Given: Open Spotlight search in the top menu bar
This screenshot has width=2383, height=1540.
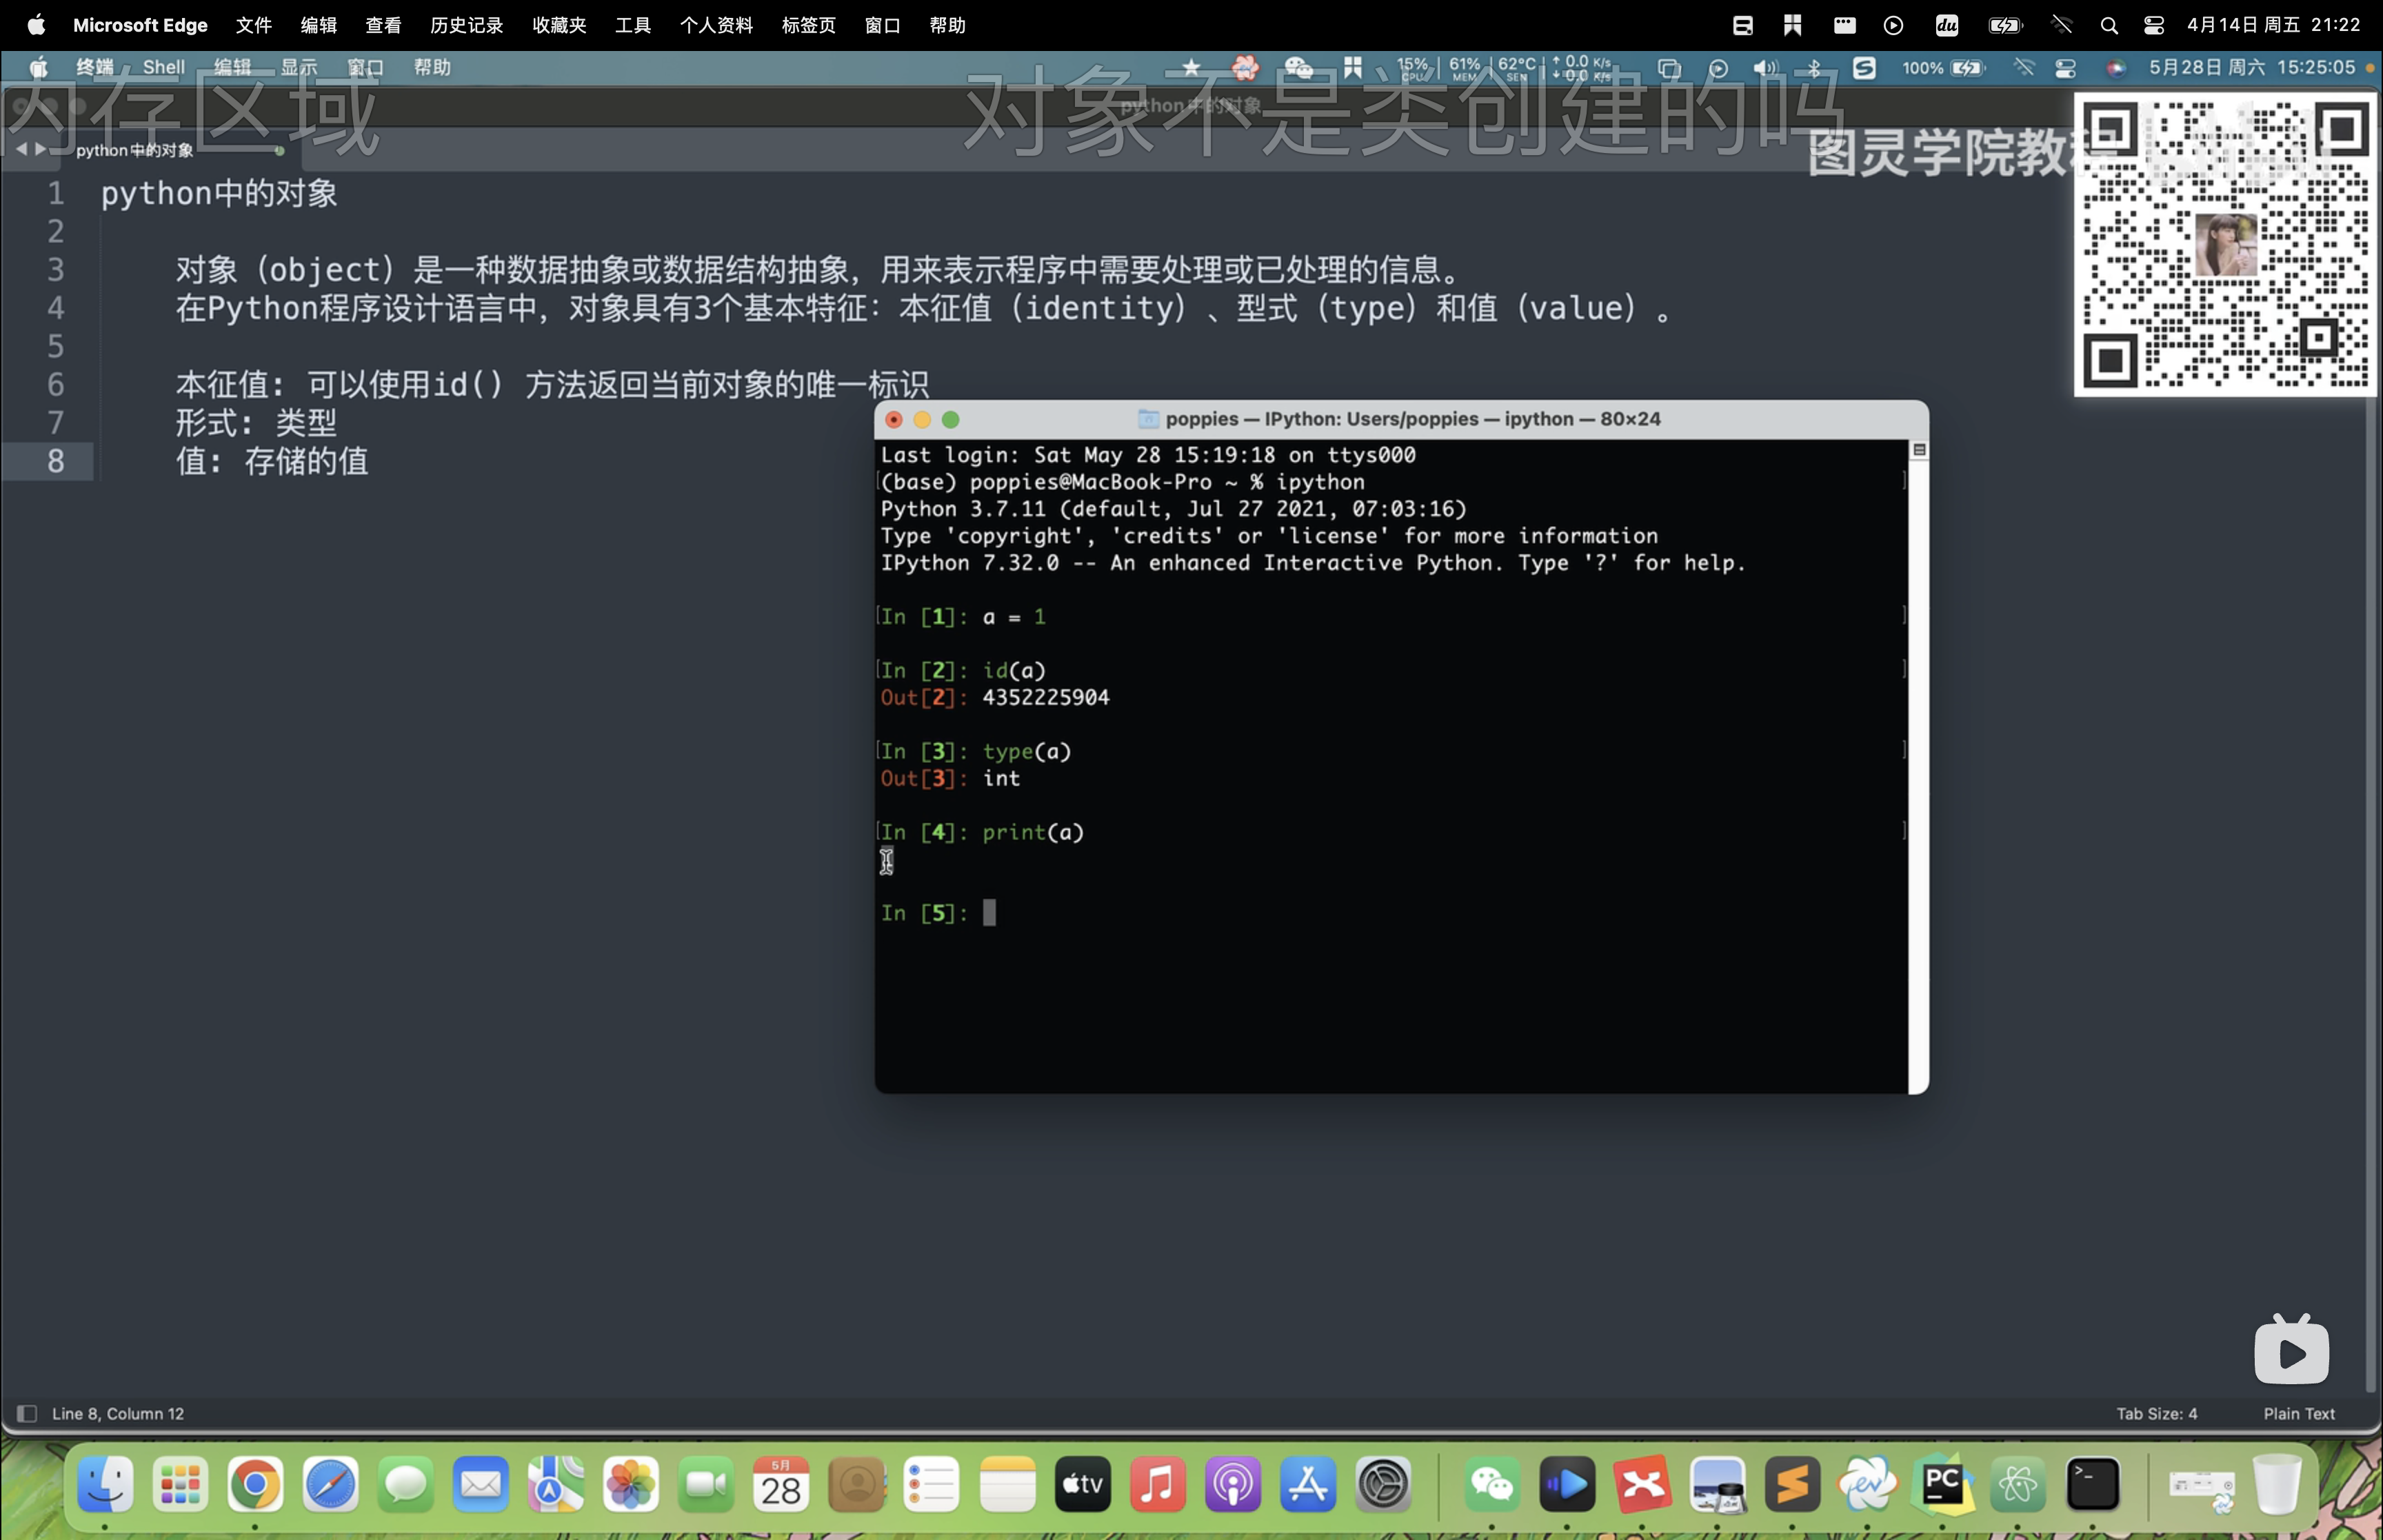Looking at the screenshot, I should pyautogui.click(x=2108, y=25).
